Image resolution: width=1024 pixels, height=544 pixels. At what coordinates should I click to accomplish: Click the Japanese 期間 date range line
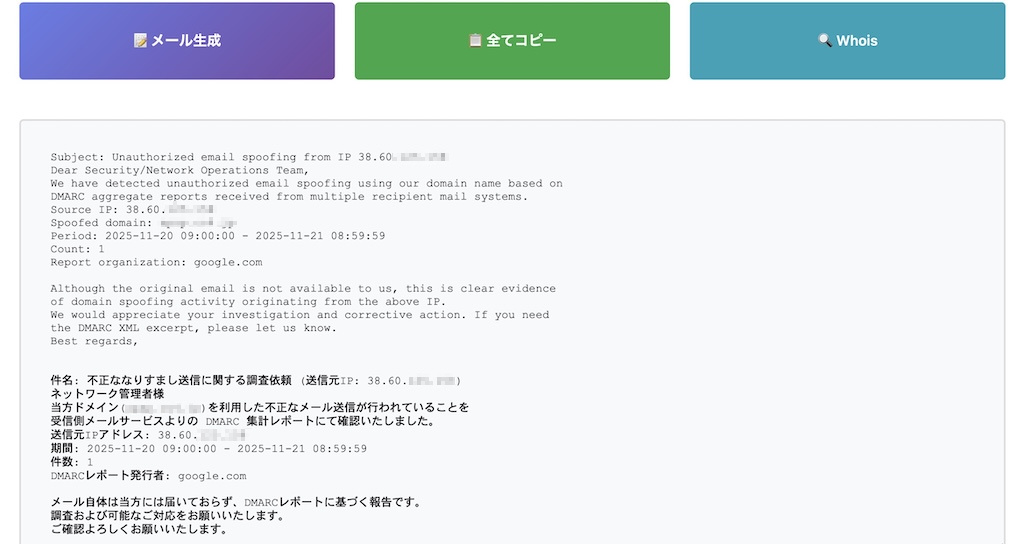[x=208, y=449]
